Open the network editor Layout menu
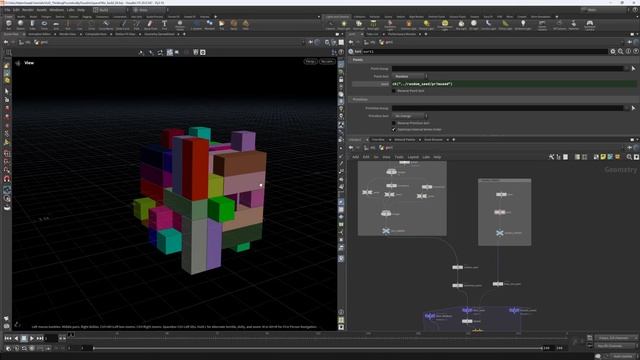The image size is (640, 360). pos(413,157)
